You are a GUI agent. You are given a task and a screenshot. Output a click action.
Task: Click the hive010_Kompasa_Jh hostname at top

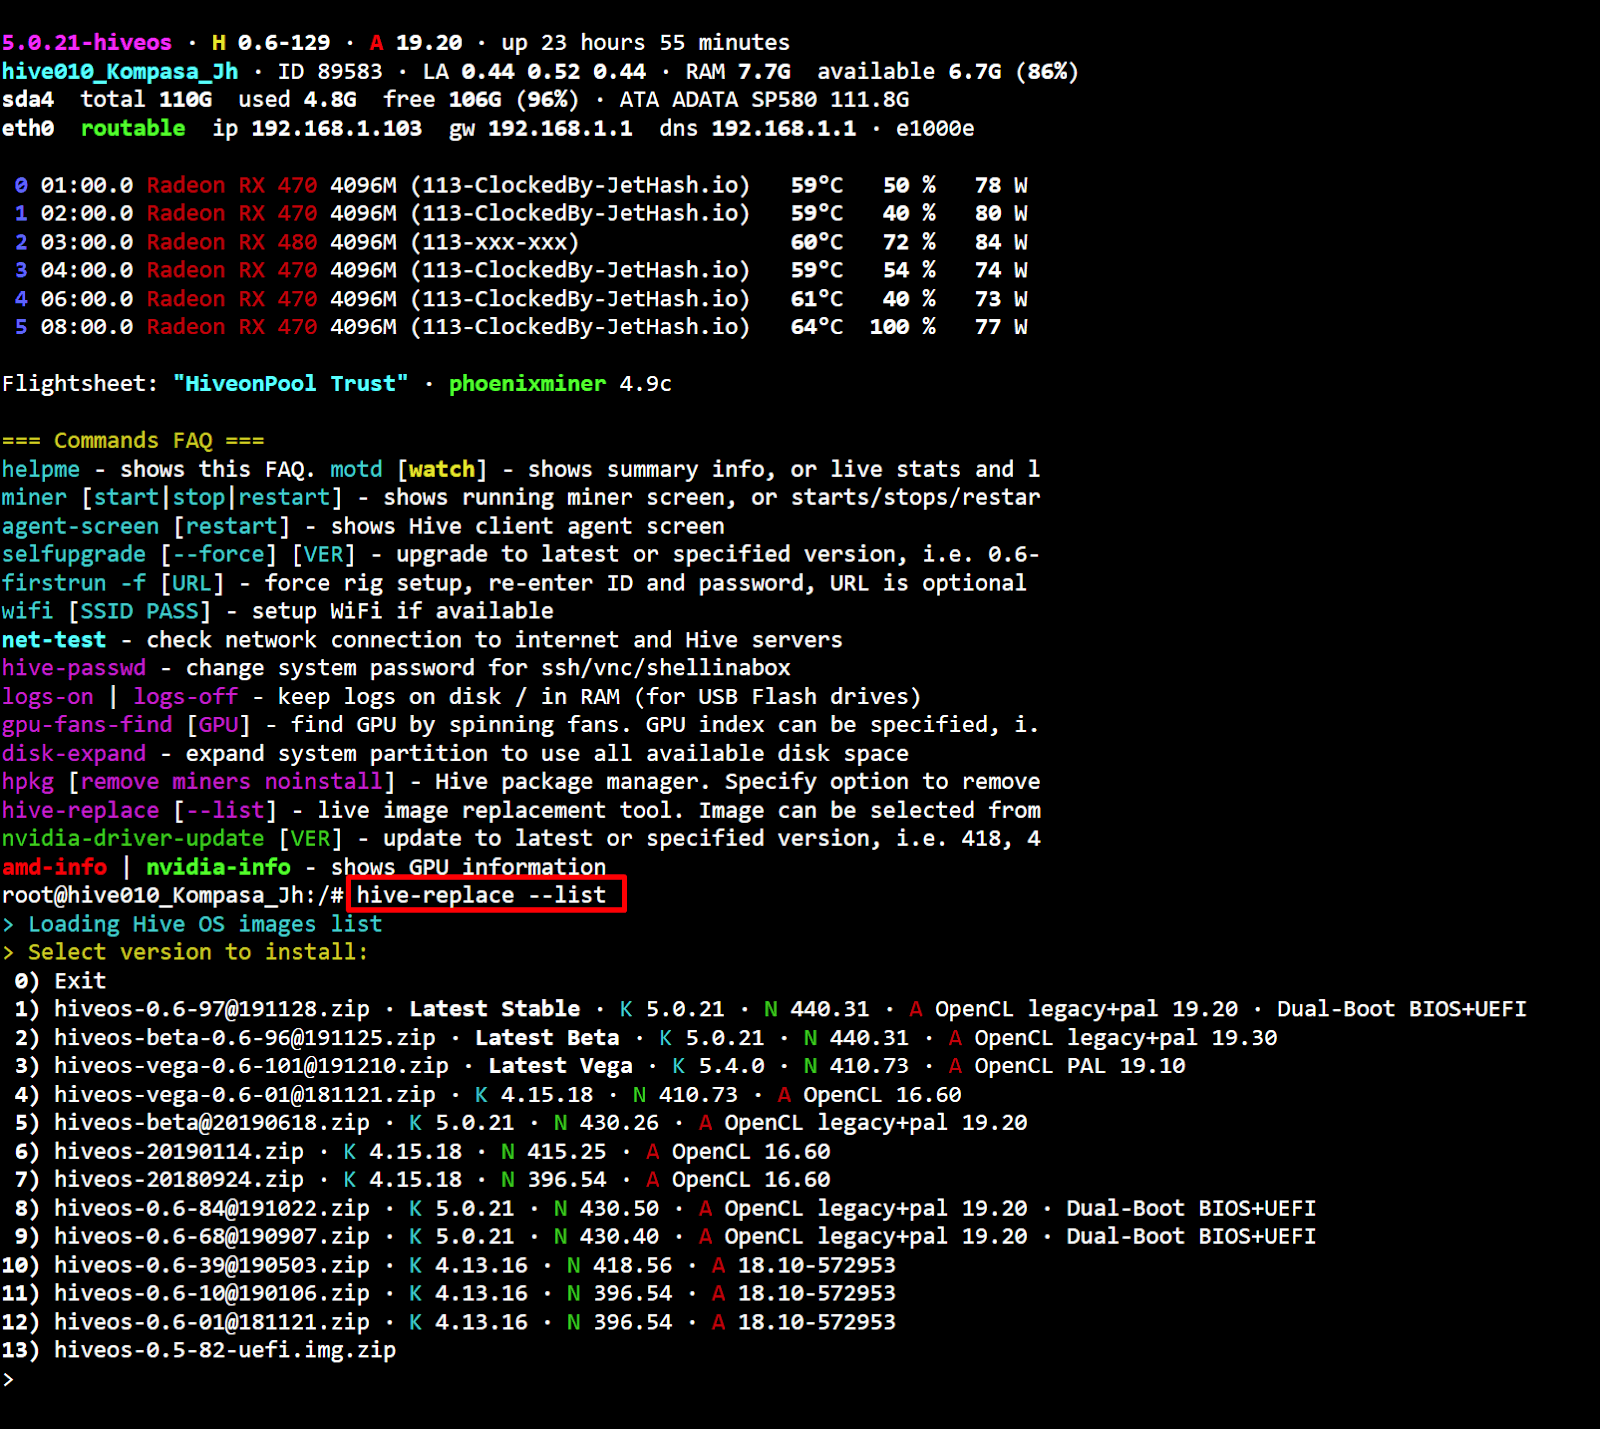(x=120, y=71)
